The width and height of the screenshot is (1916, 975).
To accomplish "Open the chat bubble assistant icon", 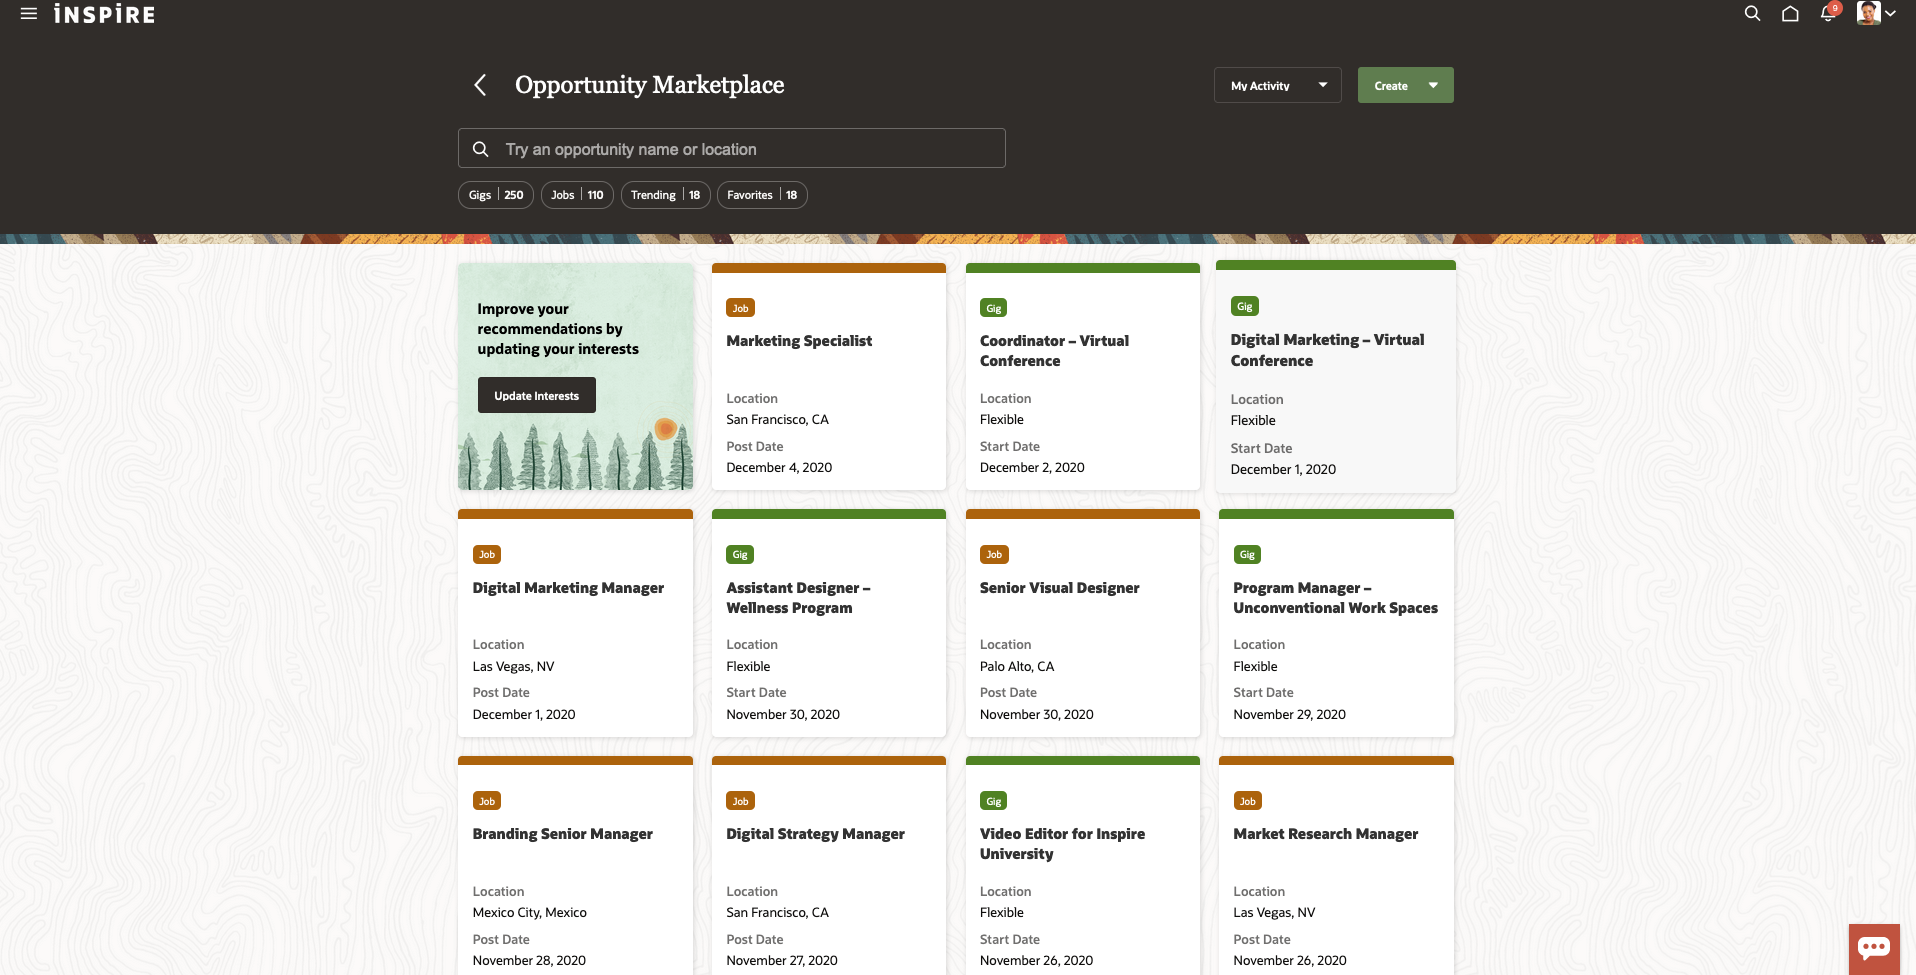I will [x=1873, y=948].
